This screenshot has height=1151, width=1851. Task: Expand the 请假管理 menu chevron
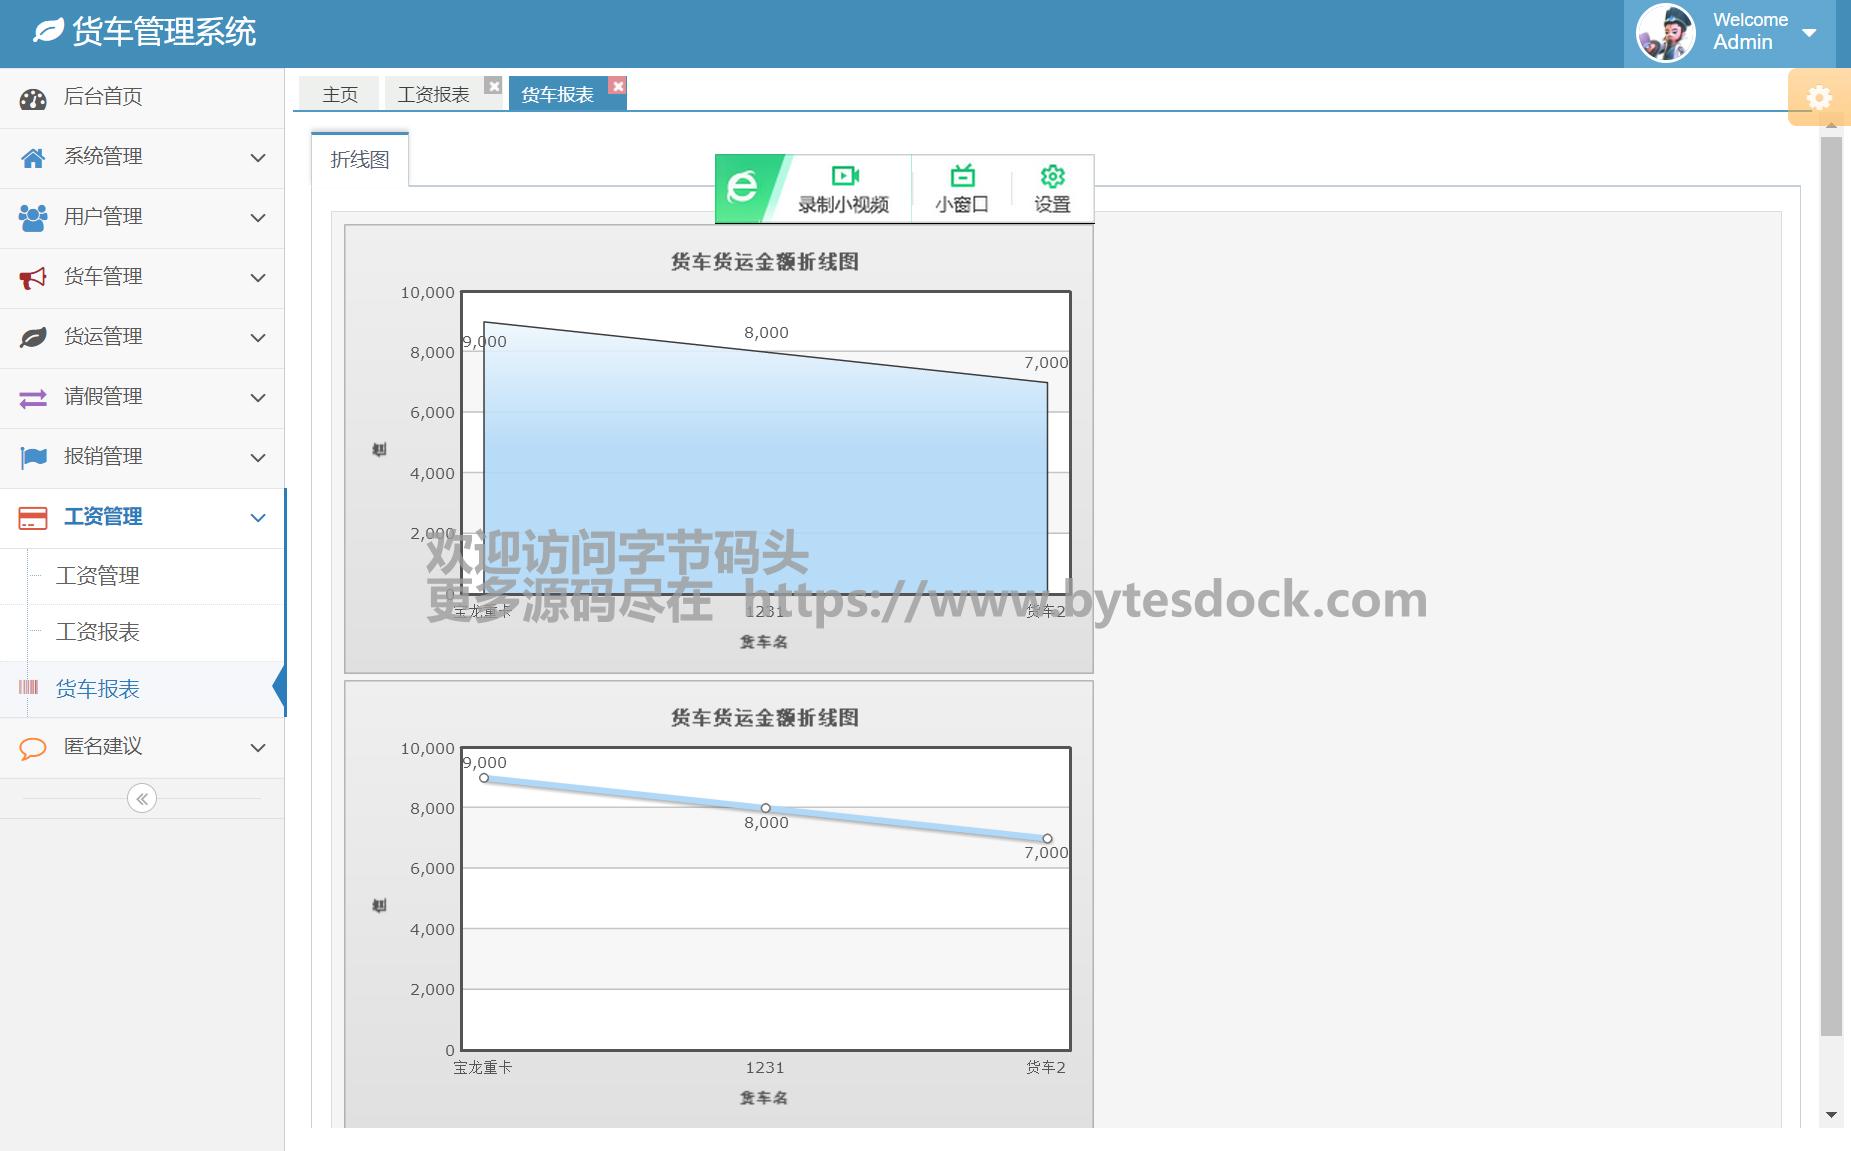point(258,398)
